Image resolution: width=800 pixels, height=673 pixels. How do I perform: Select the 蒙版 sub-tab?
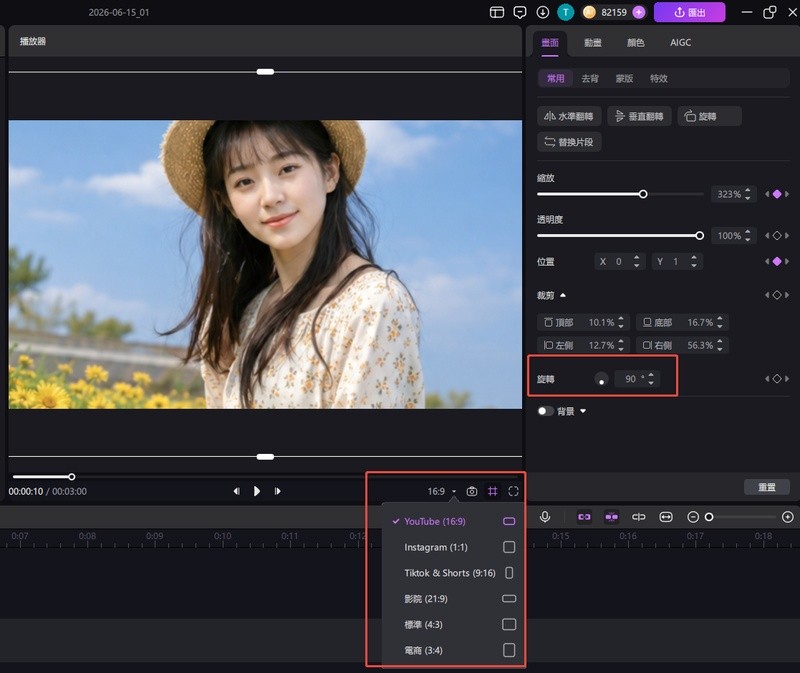point(624,78)
